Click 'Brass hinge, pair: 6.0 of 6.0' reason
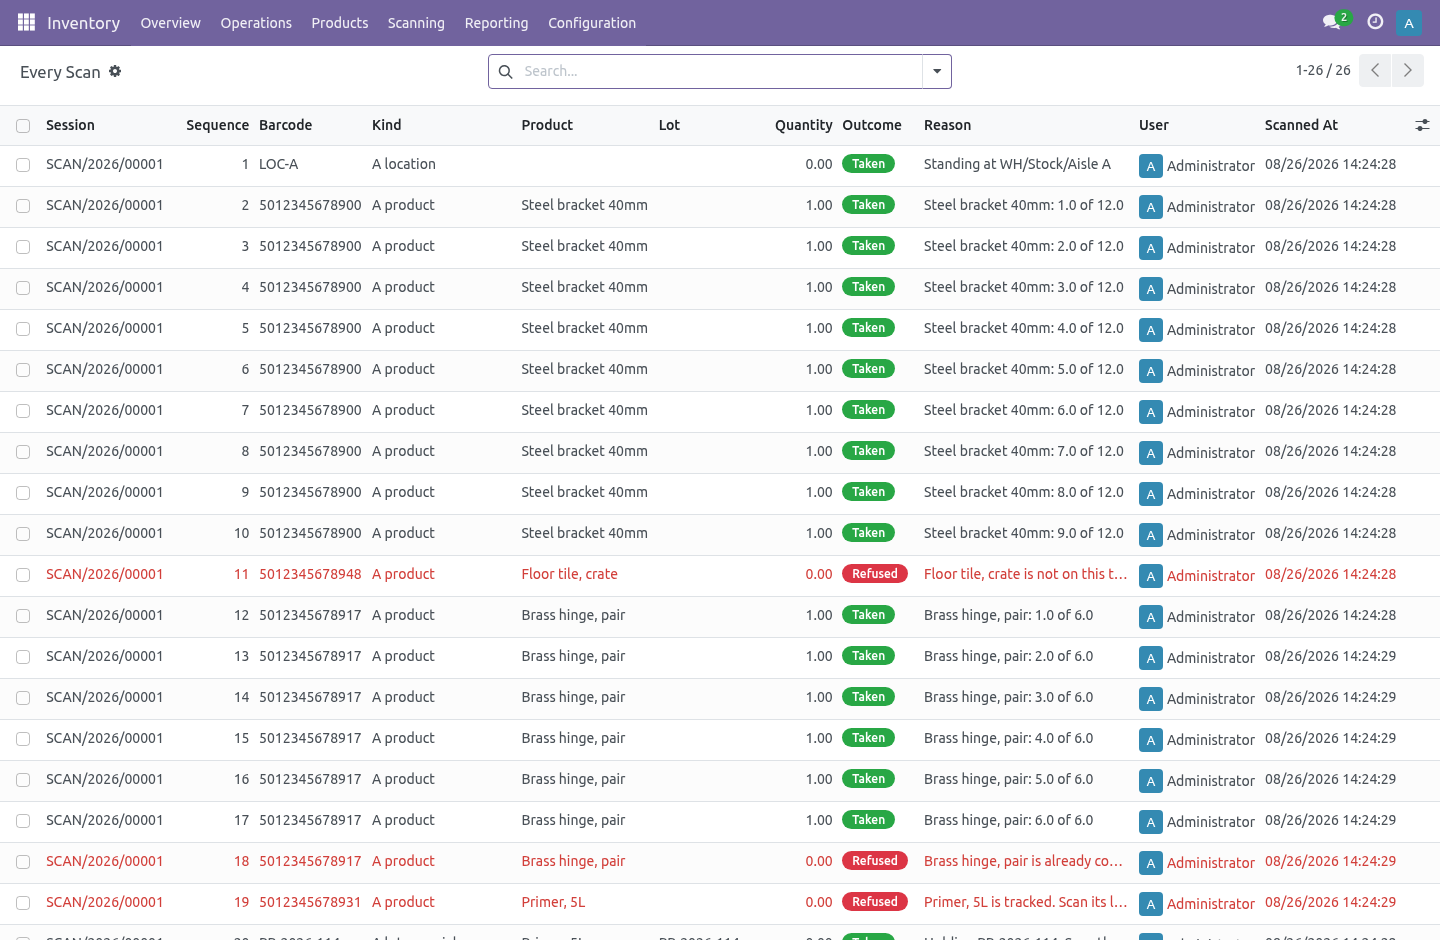 1008,820
